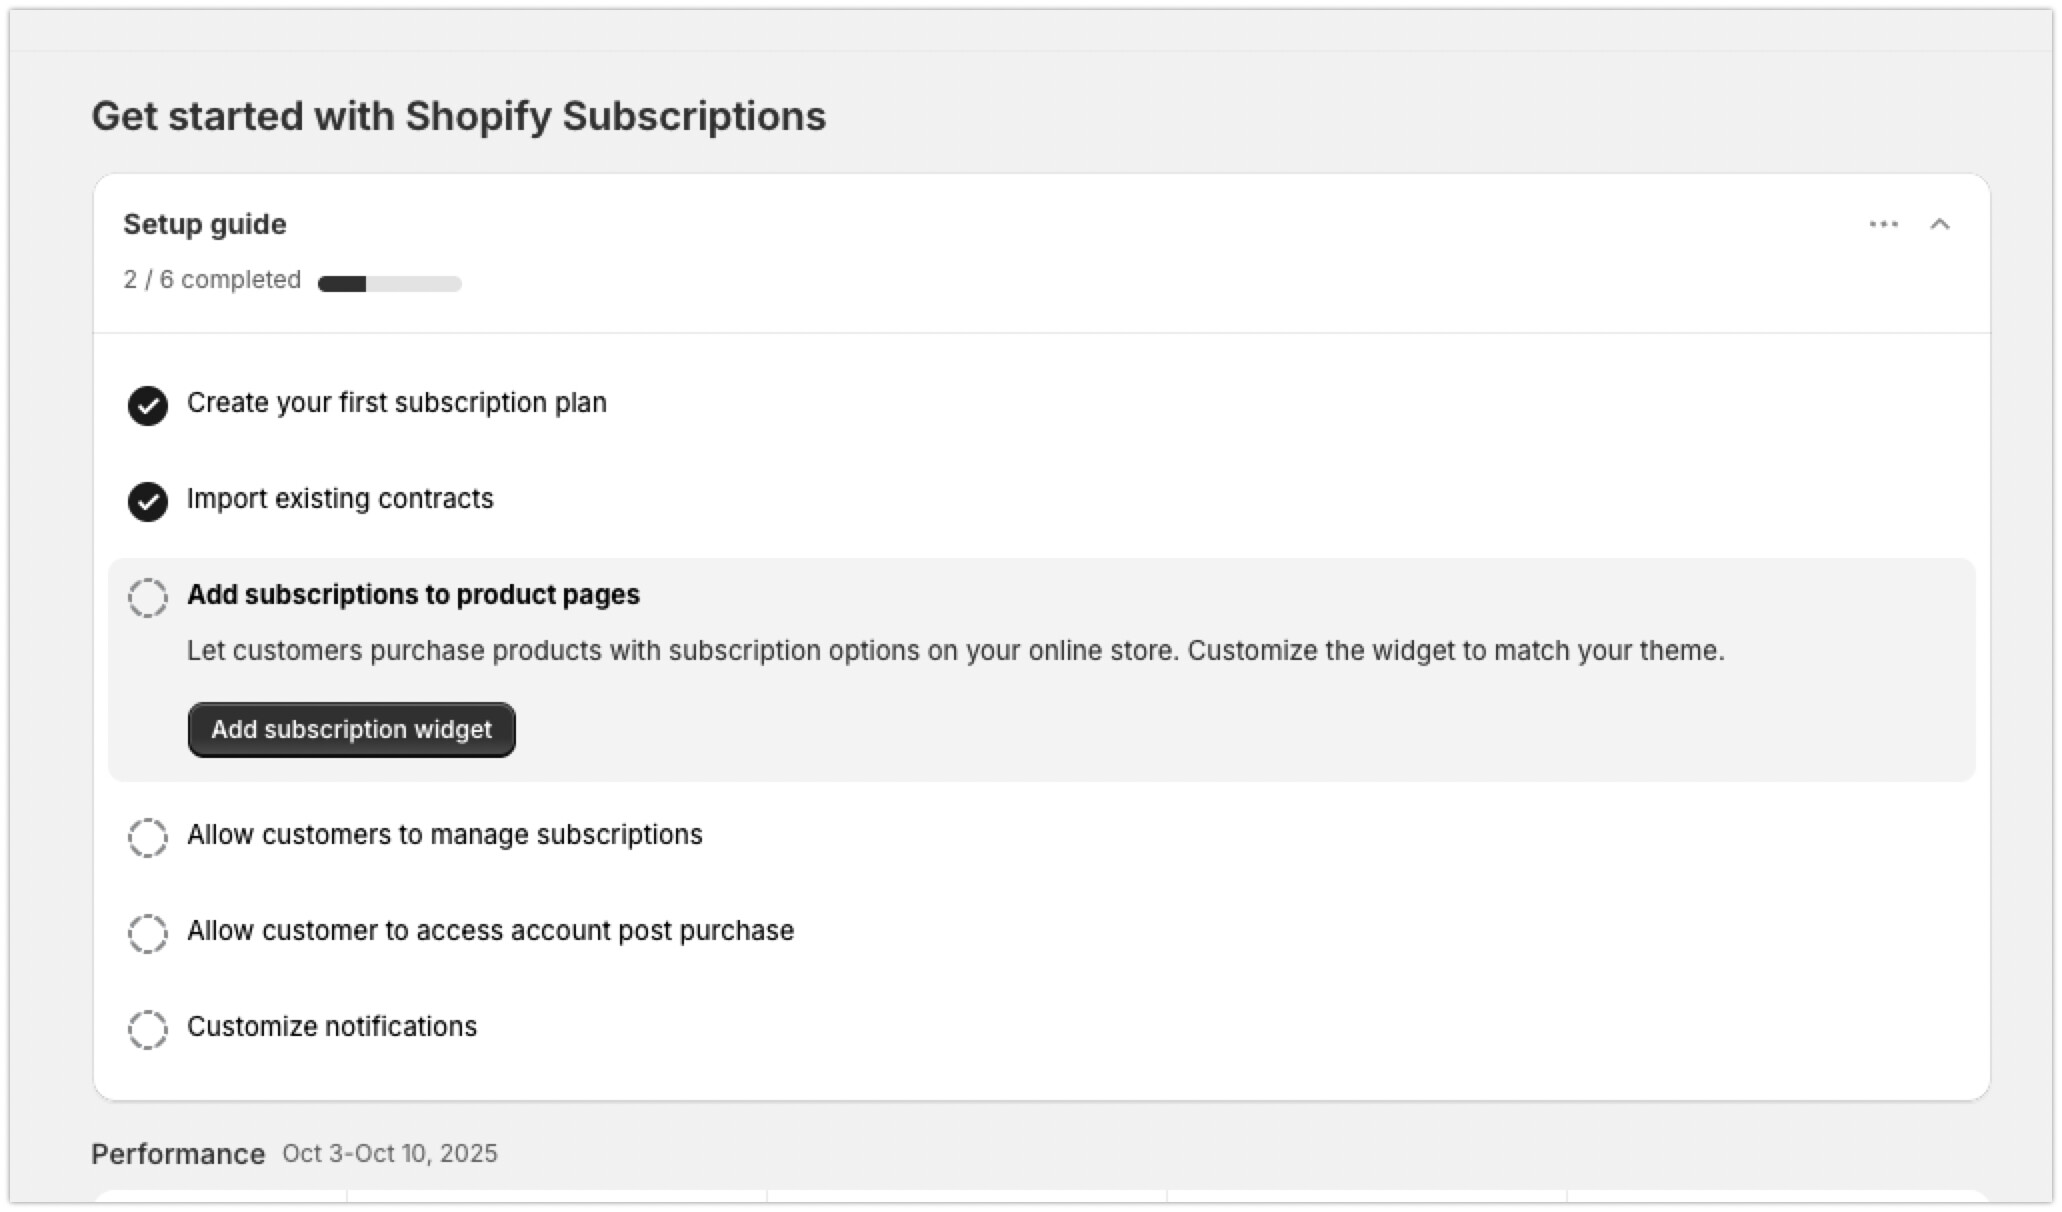Tick the 'Customize notifications' step circle

click(148, 1029)
